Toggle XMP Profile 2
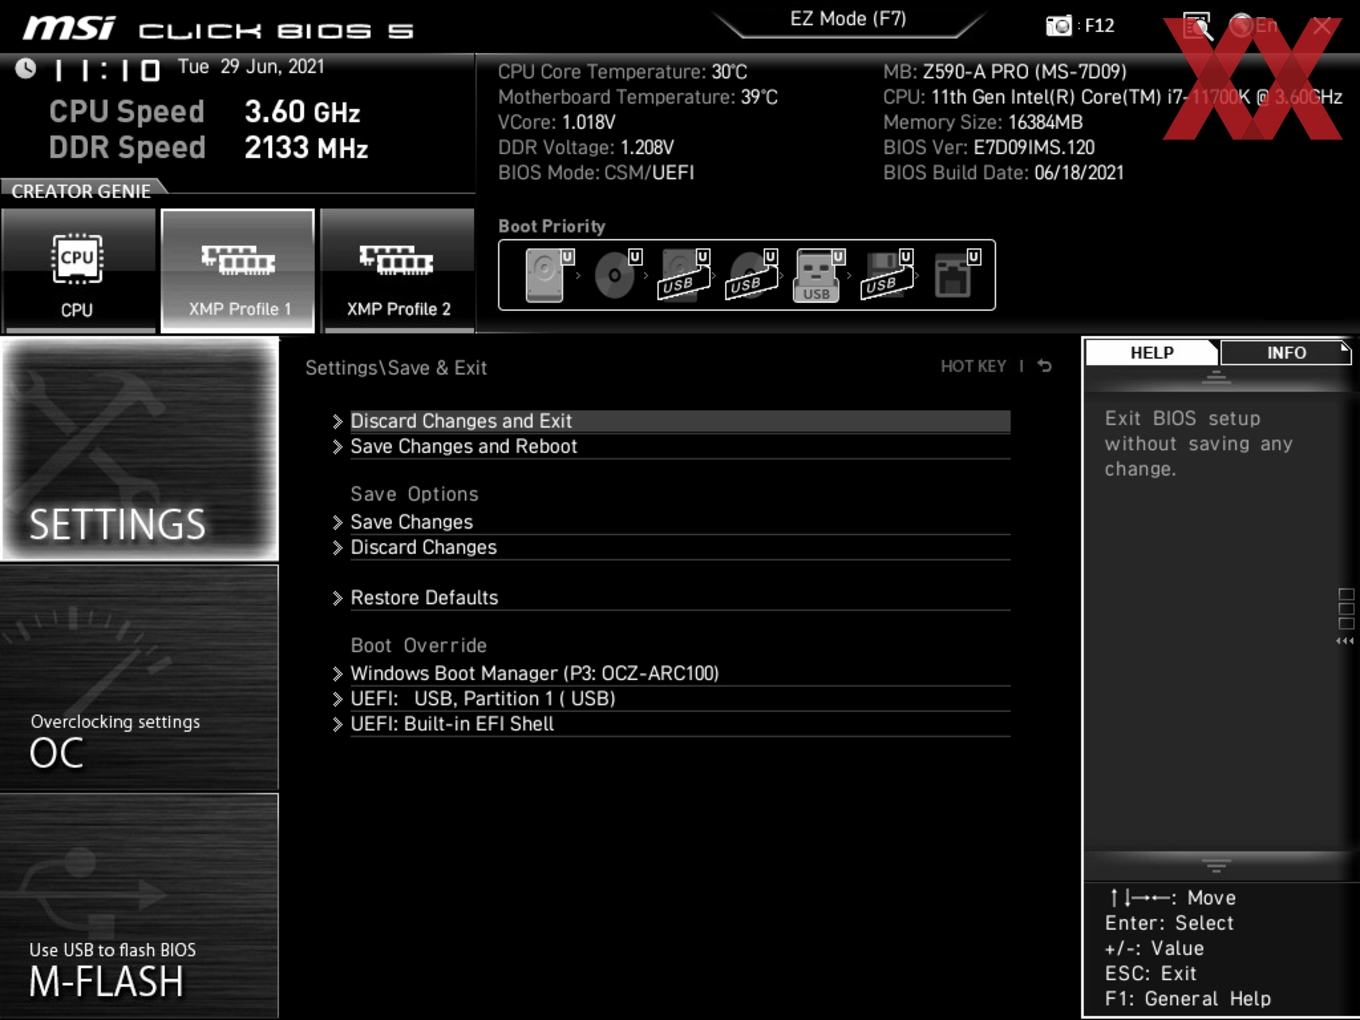 (x=397, y=270)
